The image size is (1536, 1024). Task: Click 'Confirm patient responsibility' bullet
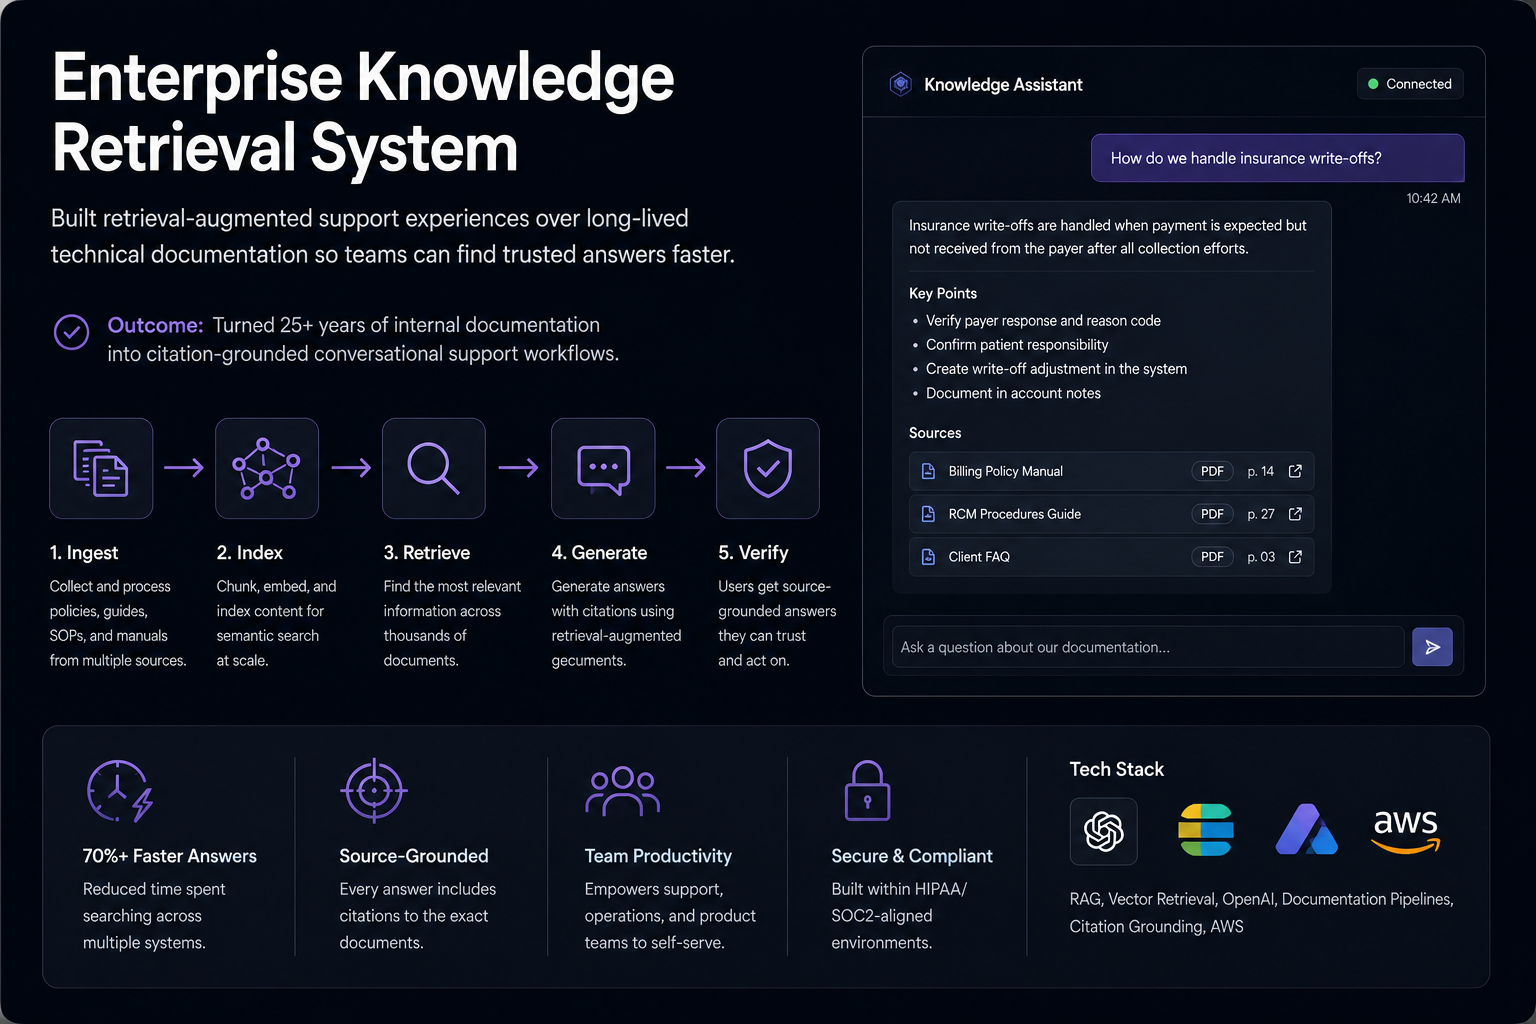click(1017, 345)
